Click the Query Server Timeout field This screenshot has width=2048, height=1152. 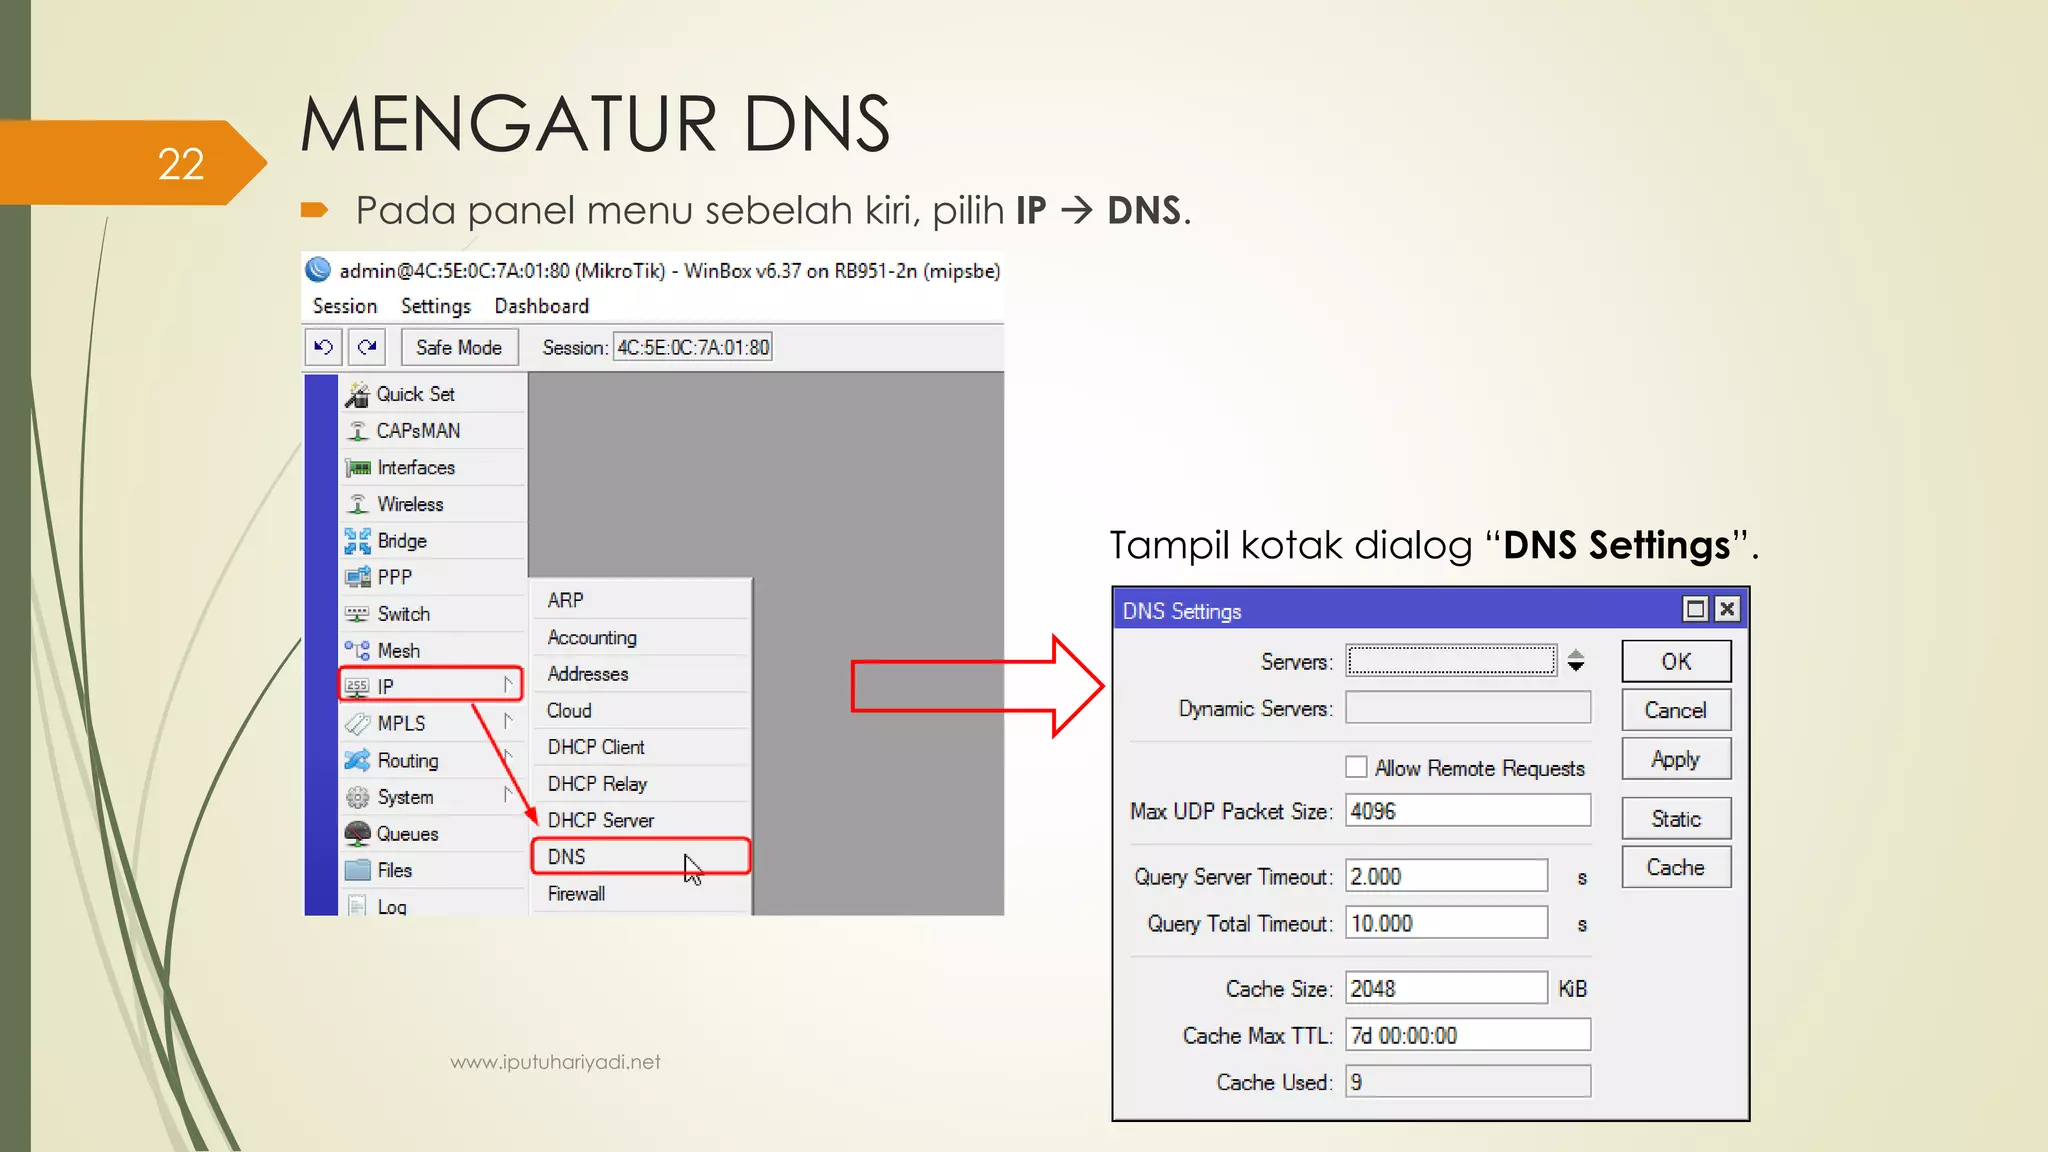[1447, 875]
